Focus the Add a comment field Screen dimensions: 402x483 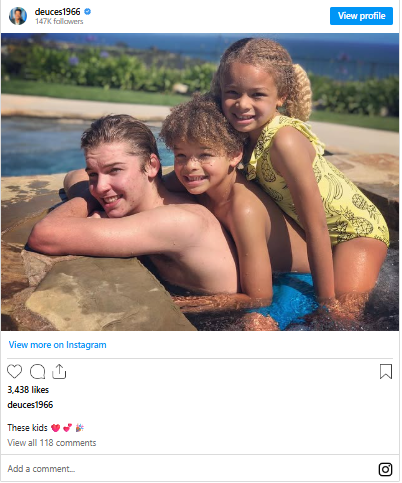click(x=190, y=469)
